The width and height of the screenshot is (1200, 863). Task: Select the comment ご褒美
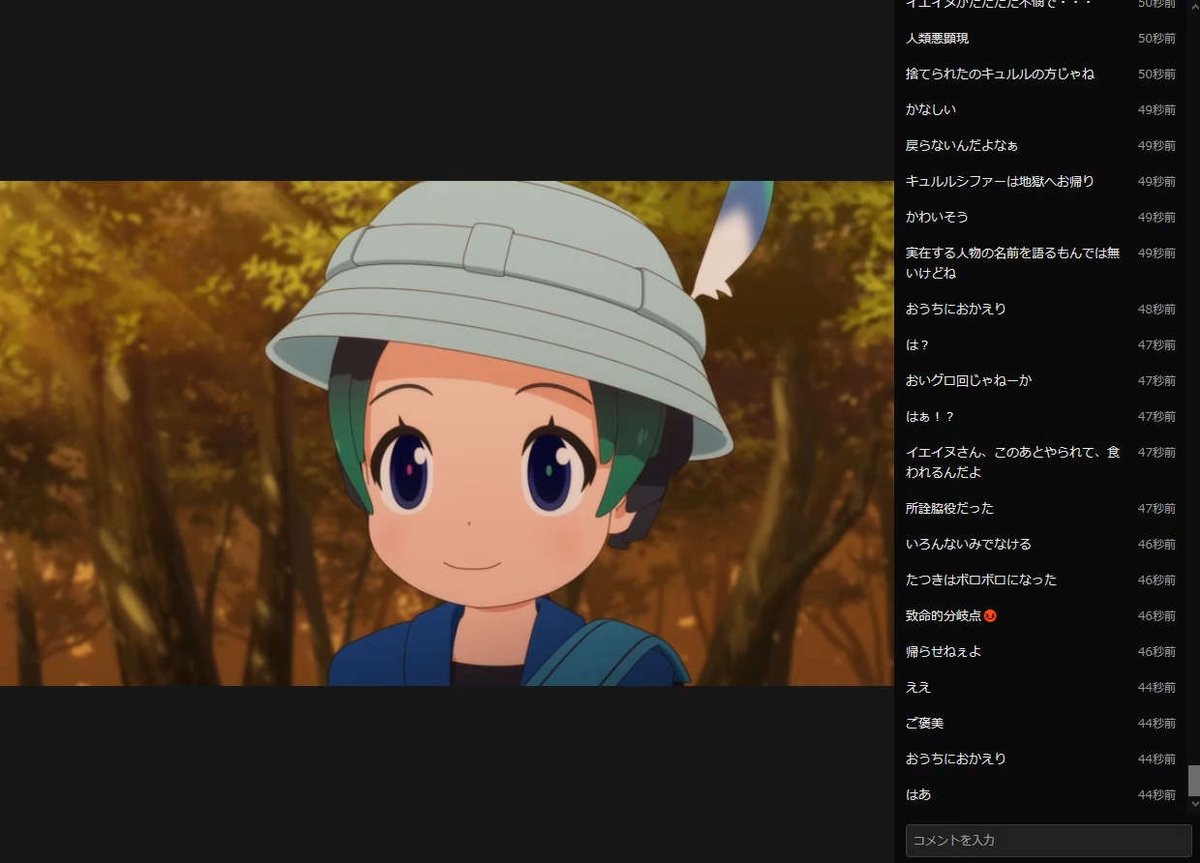click(x=924, y=723)
